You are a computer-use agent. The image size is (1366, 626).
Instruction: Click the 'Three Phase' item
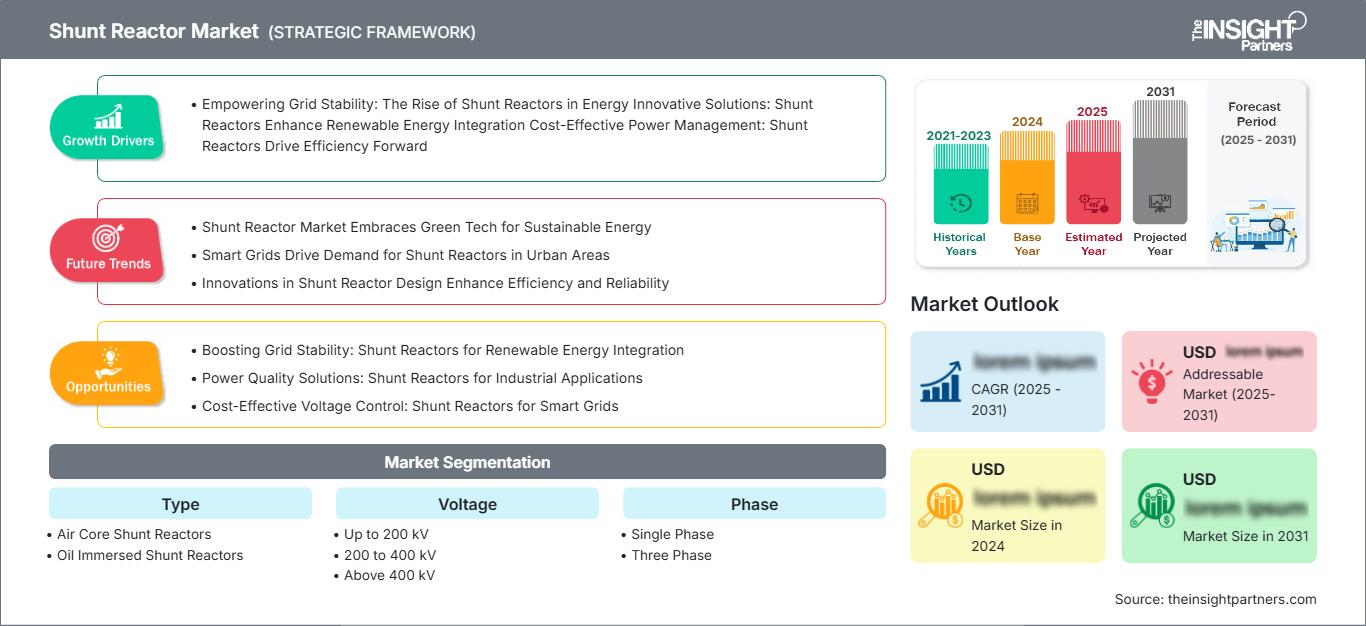coord(672,555)
